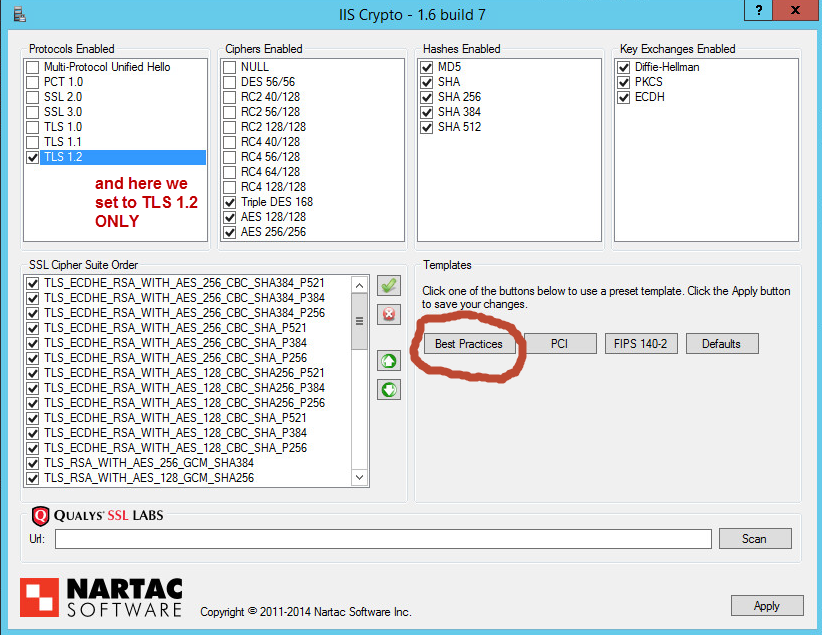Uncheck AES 256/256 cipher

(229, 232)
